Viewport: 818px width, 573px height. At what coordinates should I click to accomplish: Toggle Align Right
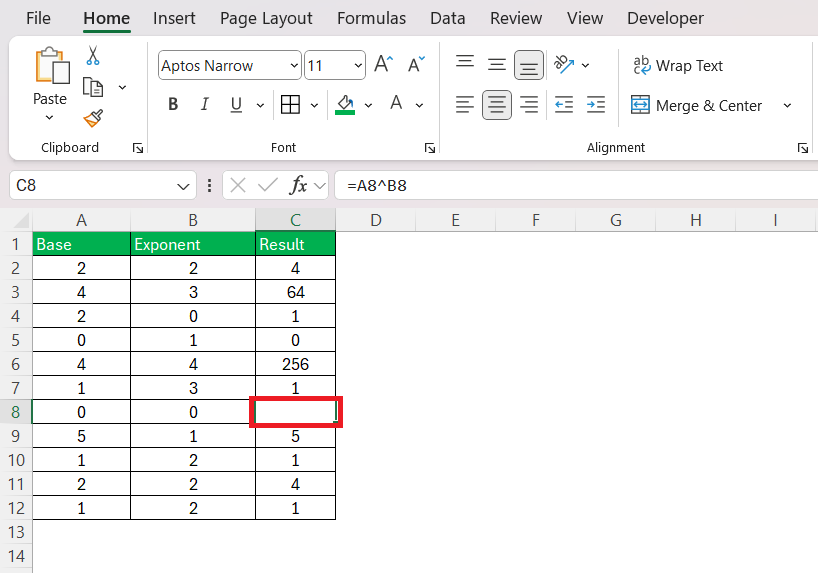[x=529, y=105]
